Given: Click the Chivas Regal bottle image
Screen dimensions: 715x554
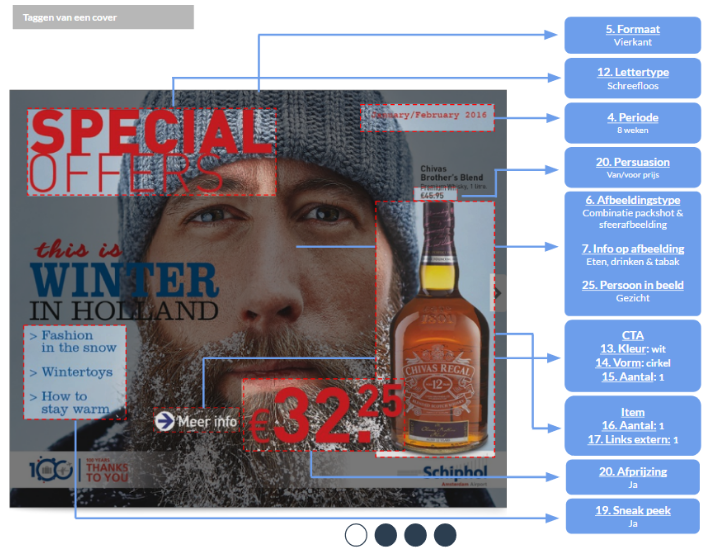Looking at the screenshot, I should pyautogui.click(x=440, y=326).
